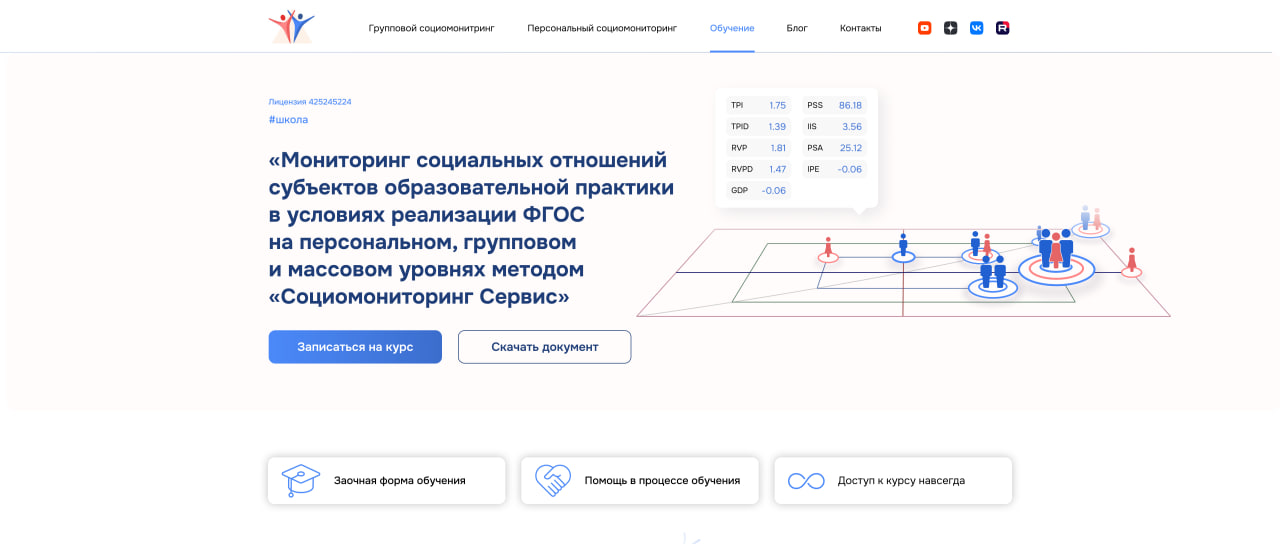The image size is (1280, 544).
Task: Open the VK social network icon
Action: tap(977, 28)
